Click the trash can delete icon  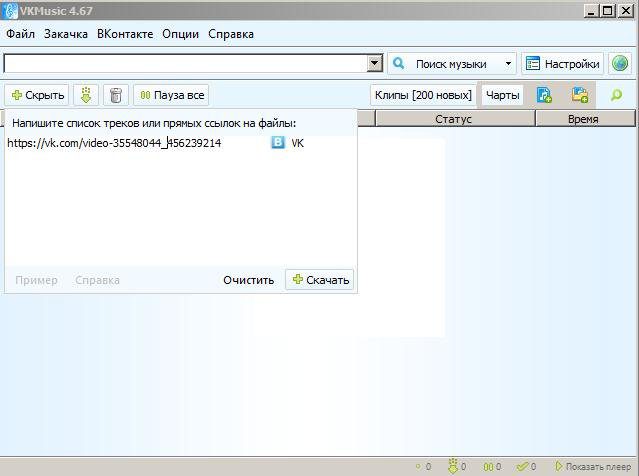[116, 95]
